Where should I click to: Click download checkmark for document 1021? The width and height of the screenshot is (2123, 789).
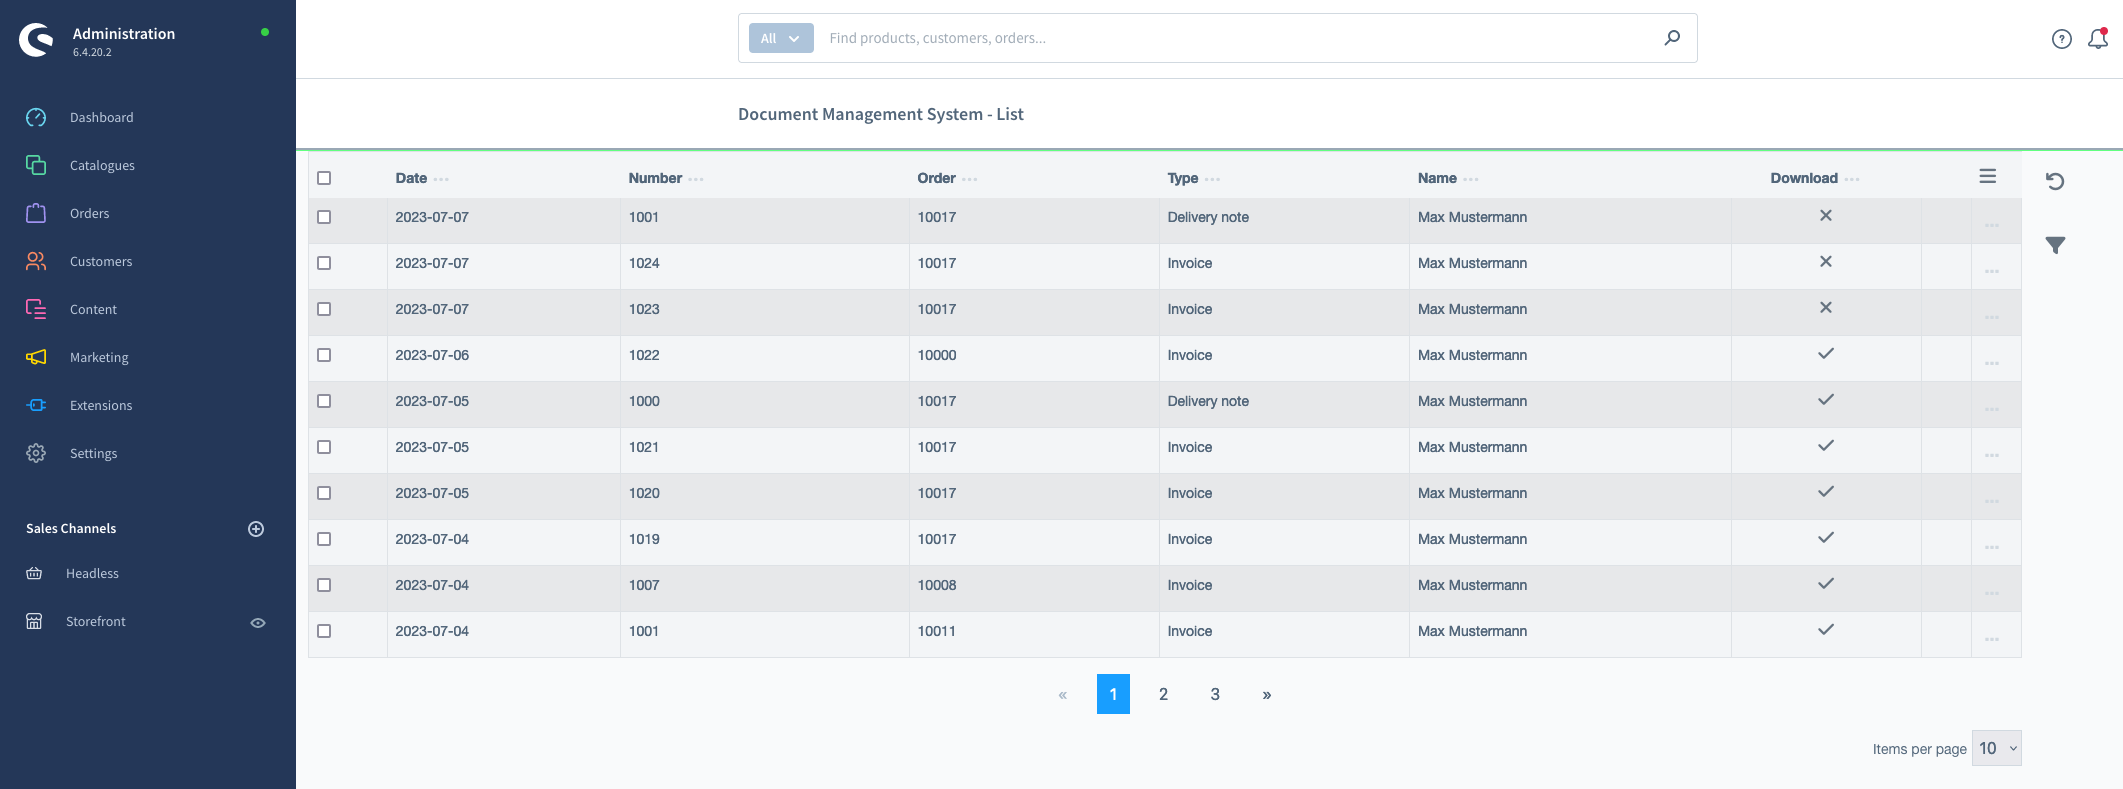(1826, 445)
